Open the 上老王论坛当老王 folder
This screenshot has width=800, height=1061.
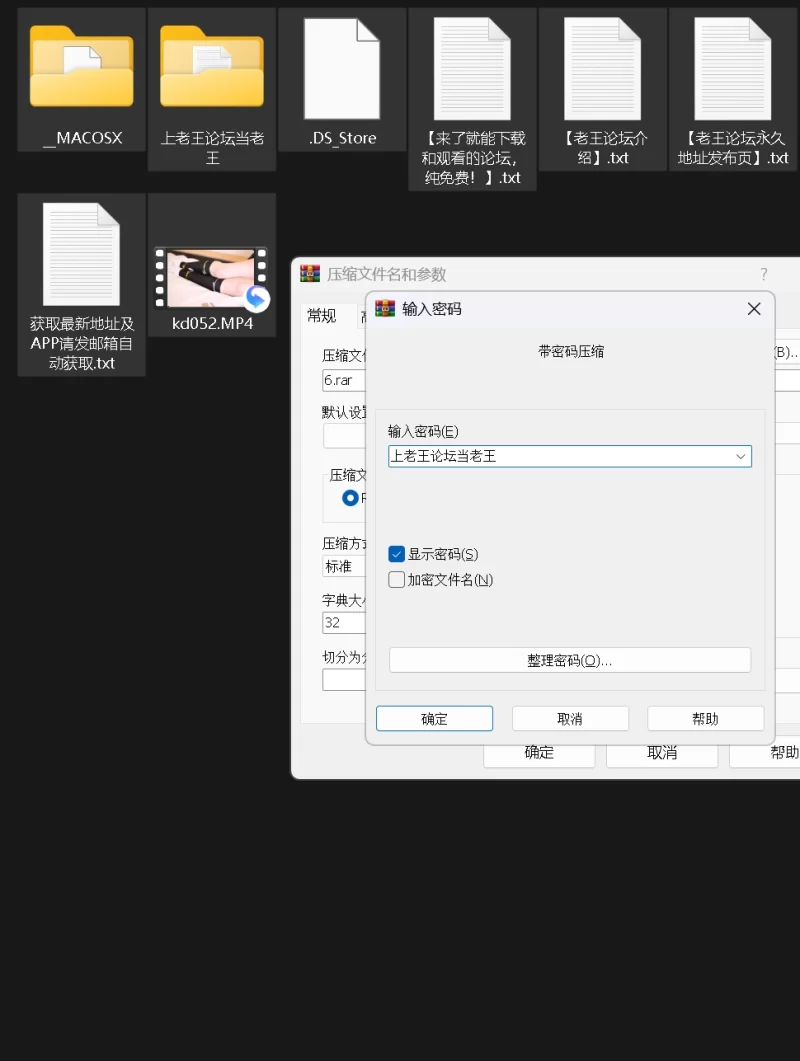[x=212, y=67]
